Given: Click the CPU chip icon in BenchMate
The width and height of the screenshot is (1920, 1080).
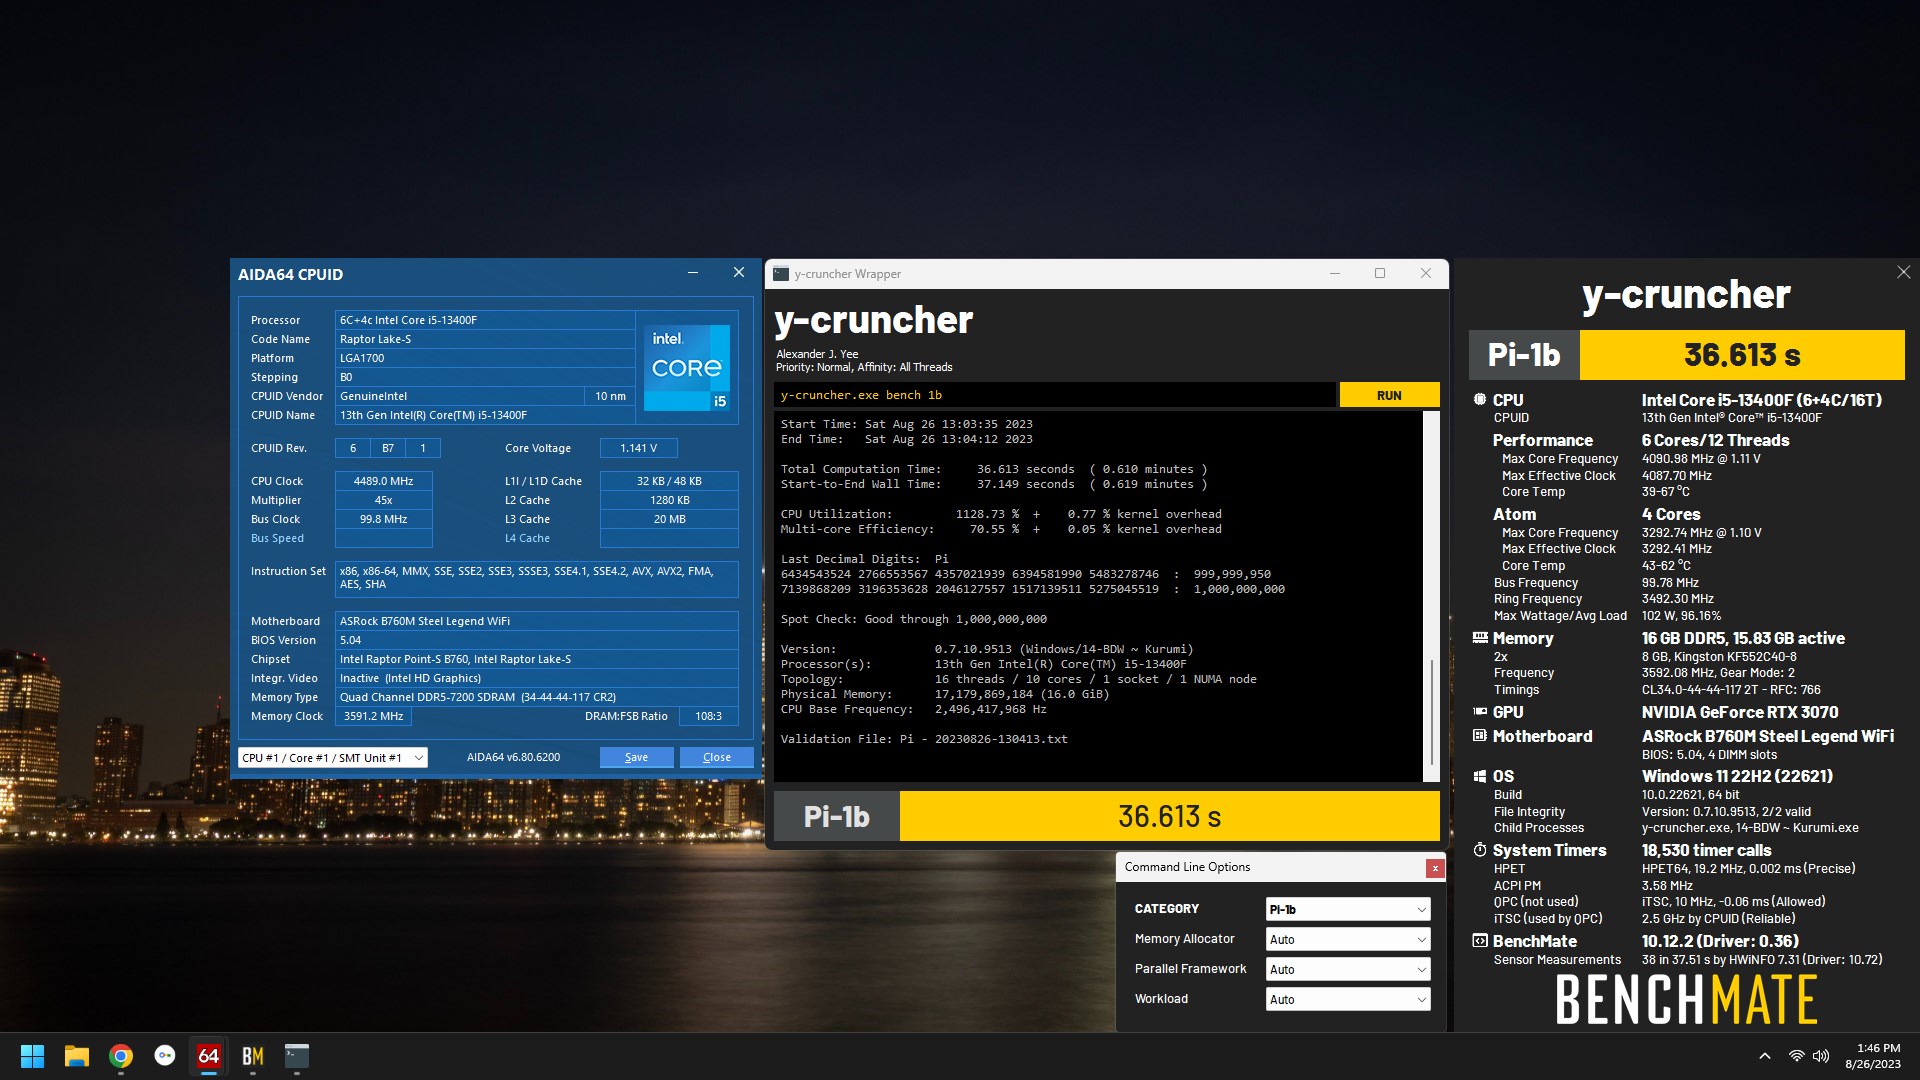Looking at the screenshot, I should [x=1480, y=399].
